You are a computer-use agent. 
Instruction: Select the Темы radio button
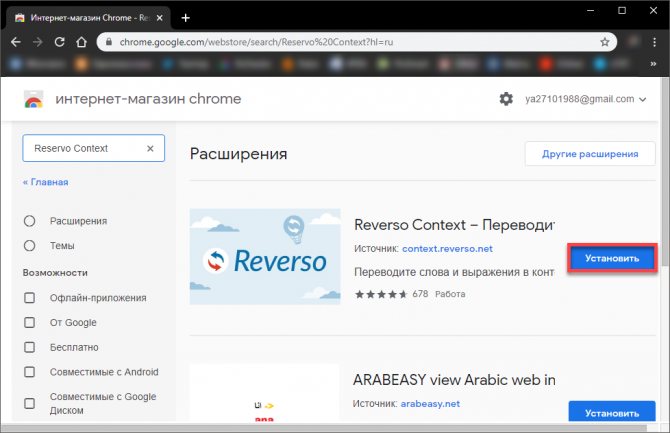[29, 246]
